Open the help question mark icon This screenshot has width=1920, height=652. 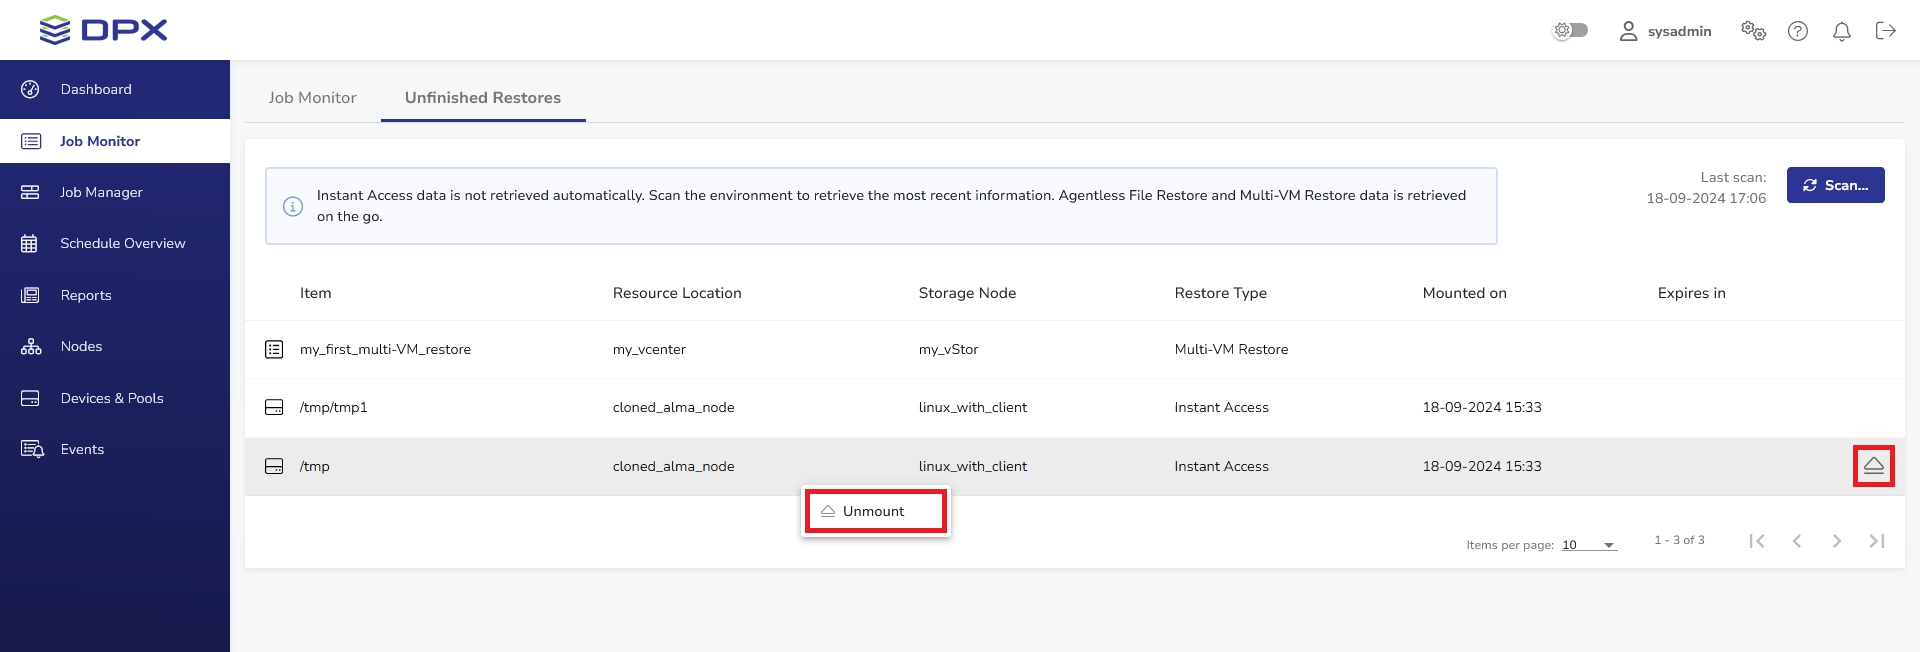(1798, 31)
